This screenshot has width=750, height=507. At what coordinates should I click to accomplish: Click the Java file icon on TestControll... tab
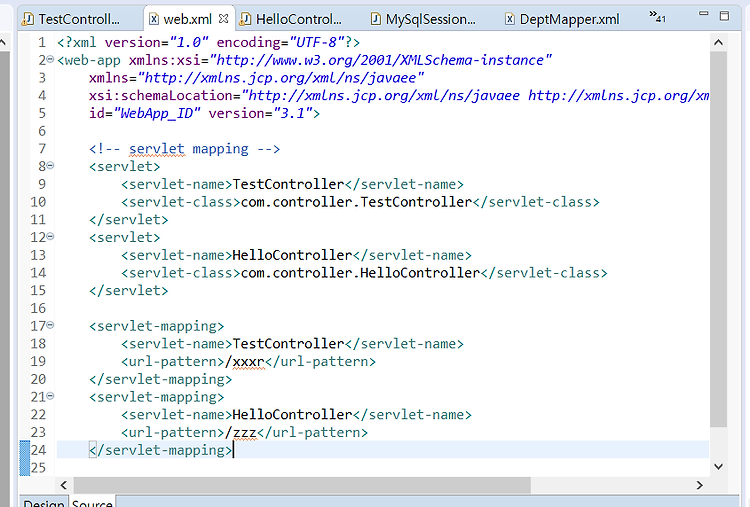[29, 19]
